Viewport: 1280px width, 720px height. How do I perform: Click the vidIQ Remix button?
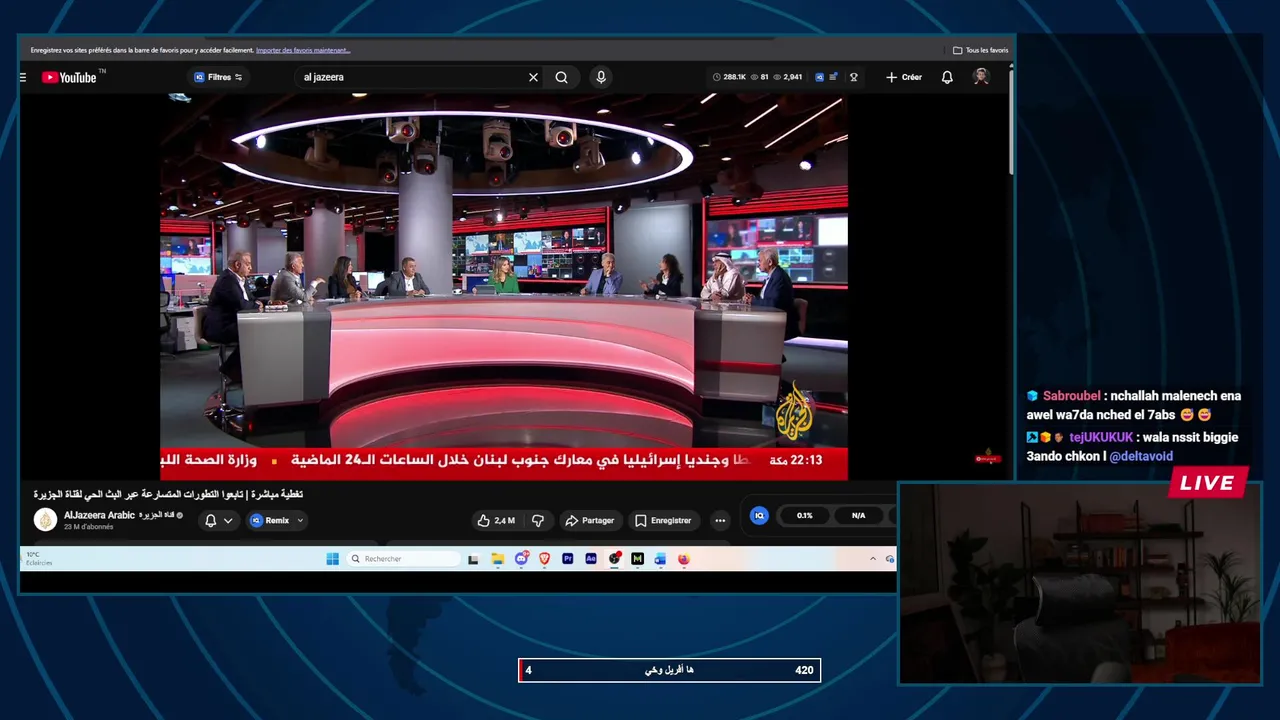(270, 520)
